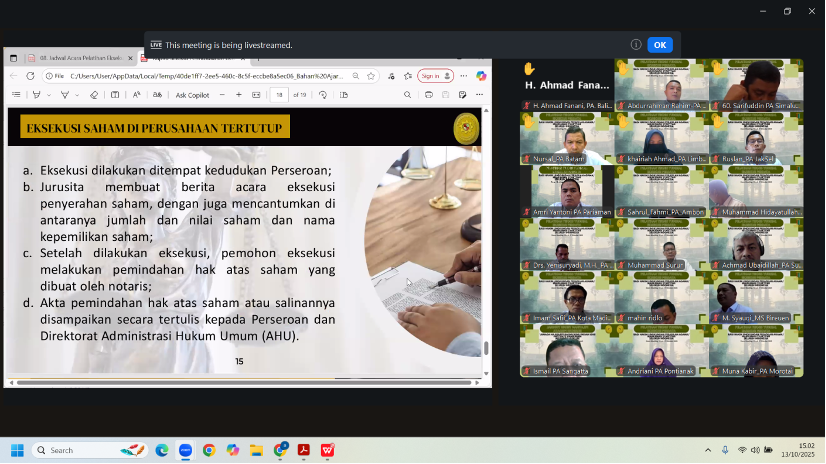Click the favorites star in address bar

371,76
